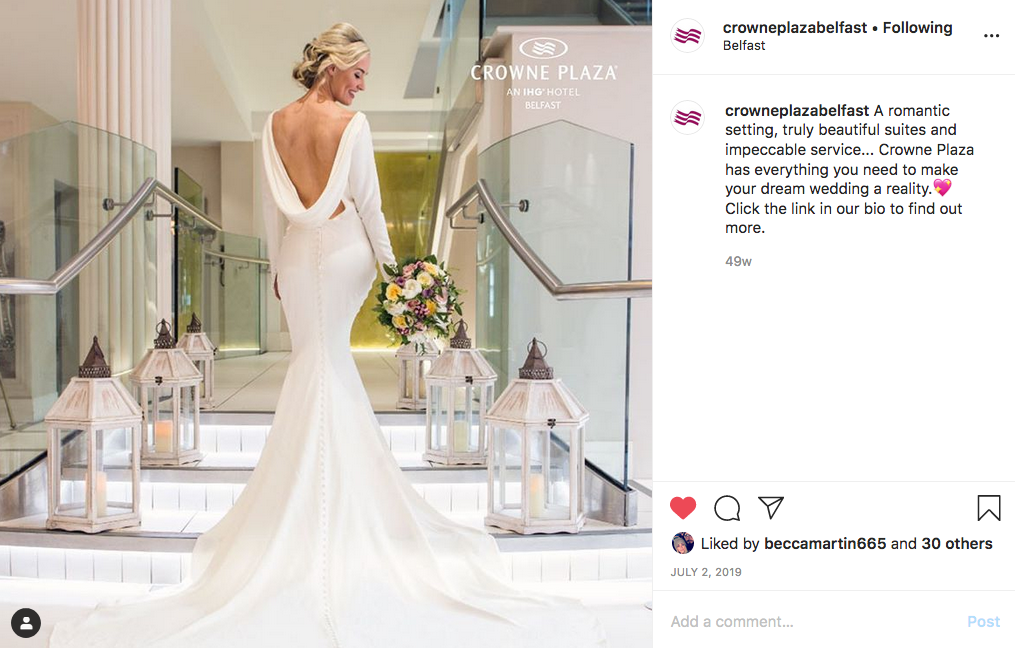Image resolution: width=1015 pixels, height=648 pixels.
Task: Open Crowne Plaza avatar in post header
Action: pyautogui.click(x=687, y=36)
